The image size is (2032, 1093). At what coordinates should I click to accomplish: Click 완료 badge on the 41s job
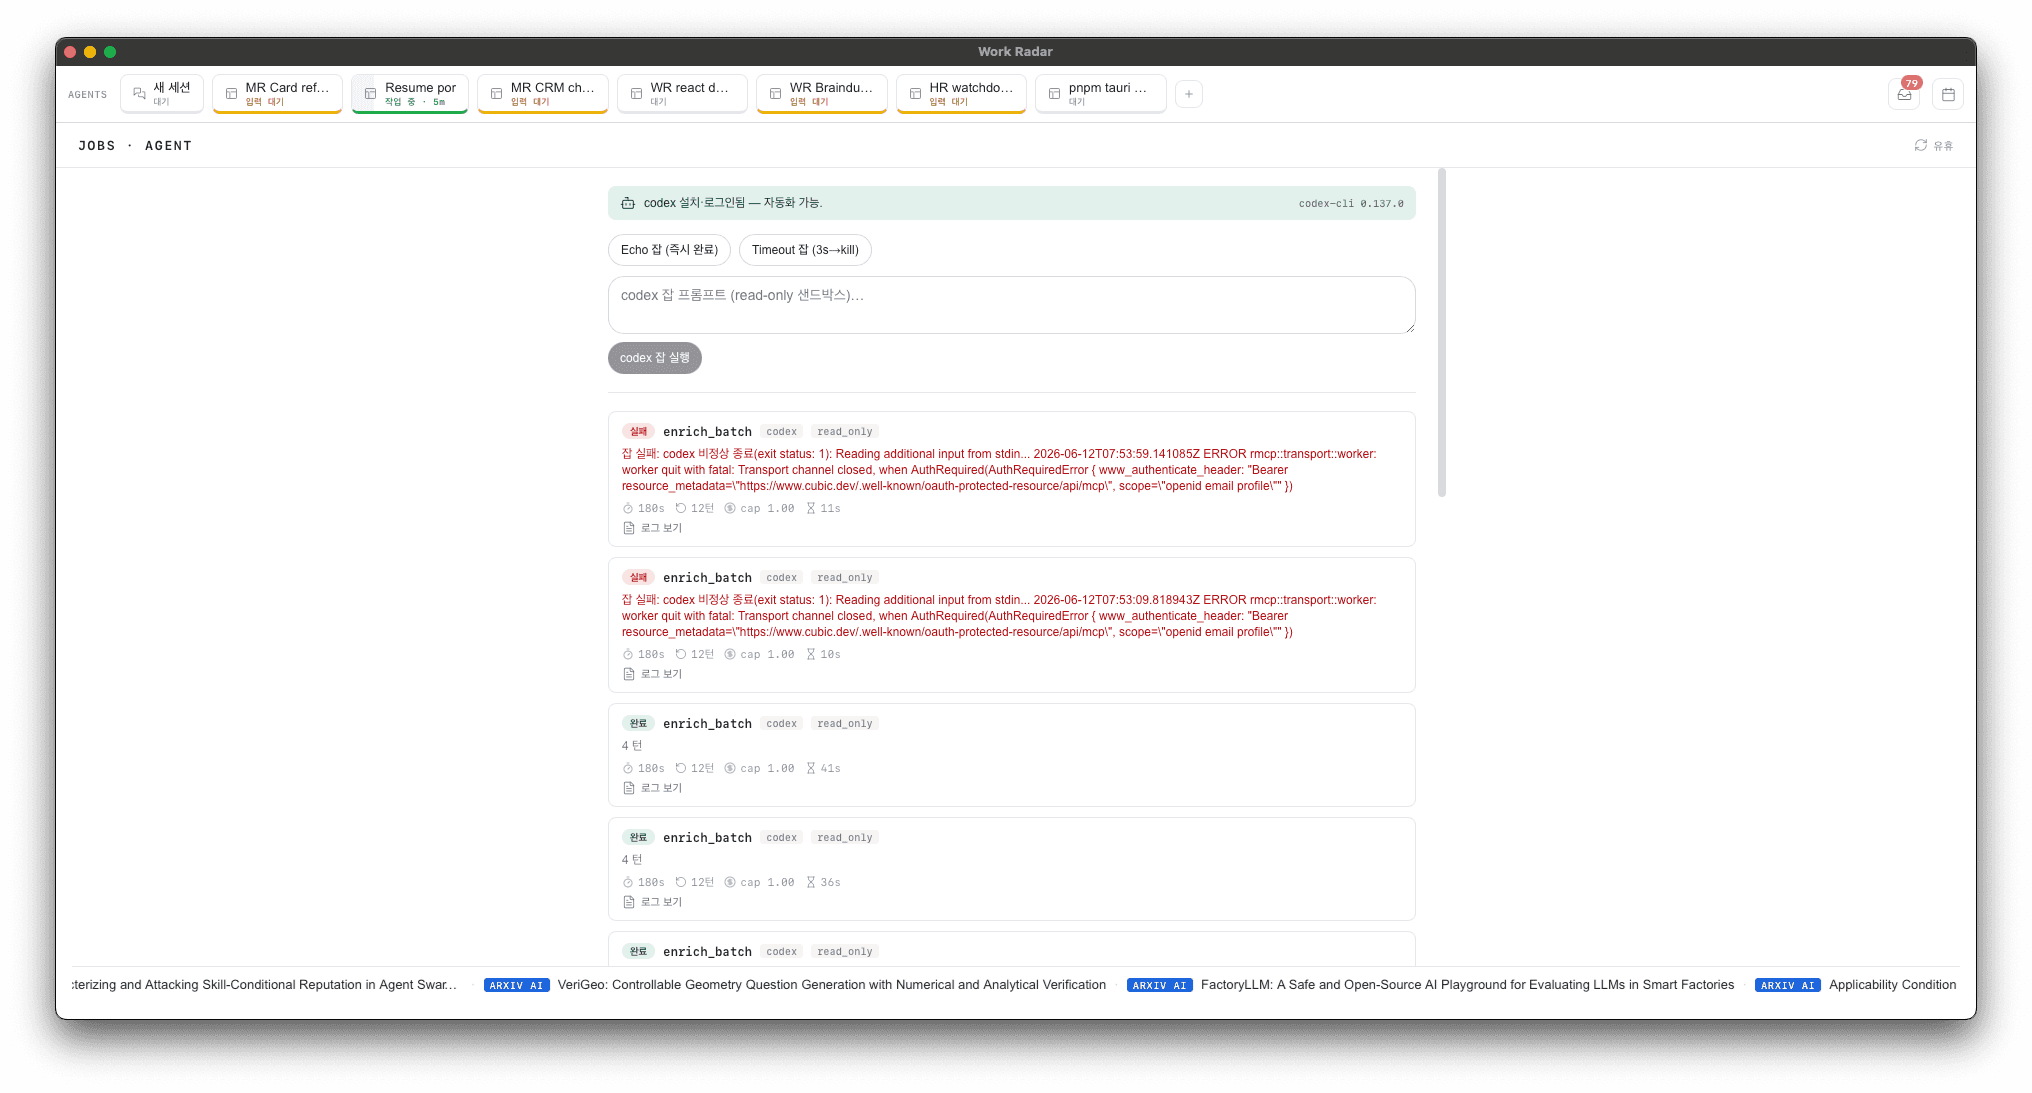(638, 724)
